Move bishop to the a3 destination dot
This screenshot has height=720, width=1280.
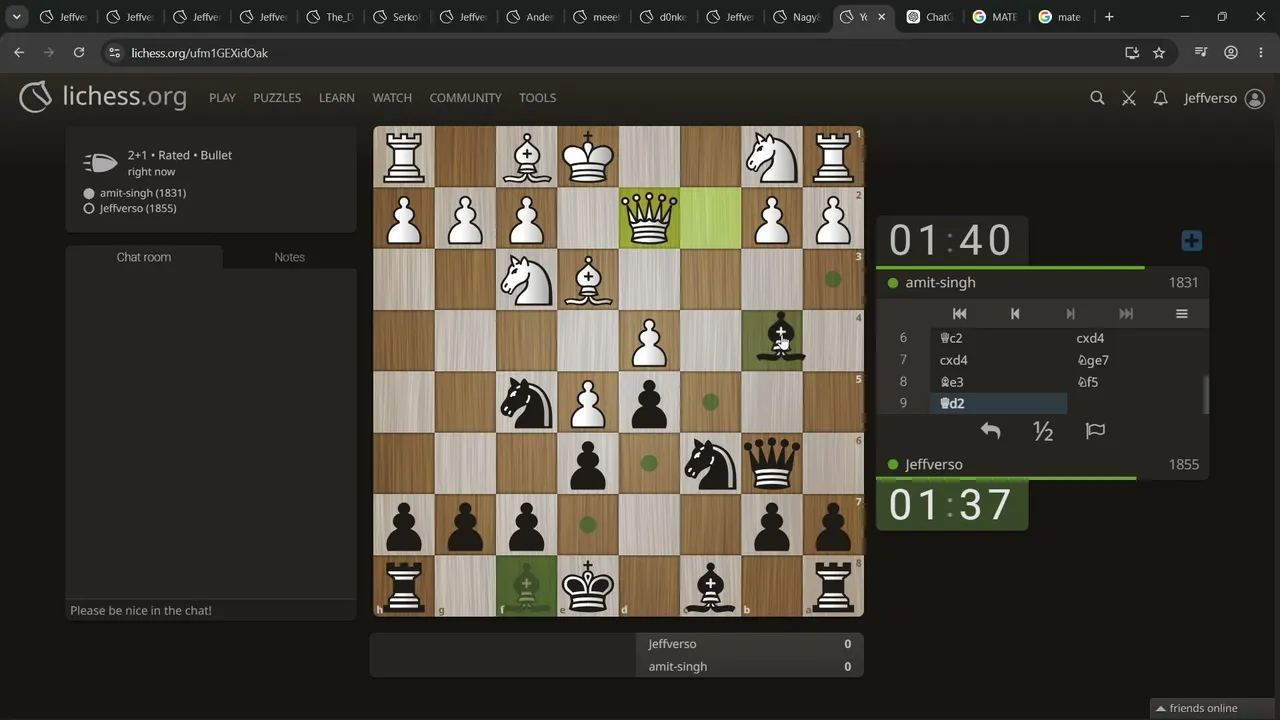coord(833,280)
